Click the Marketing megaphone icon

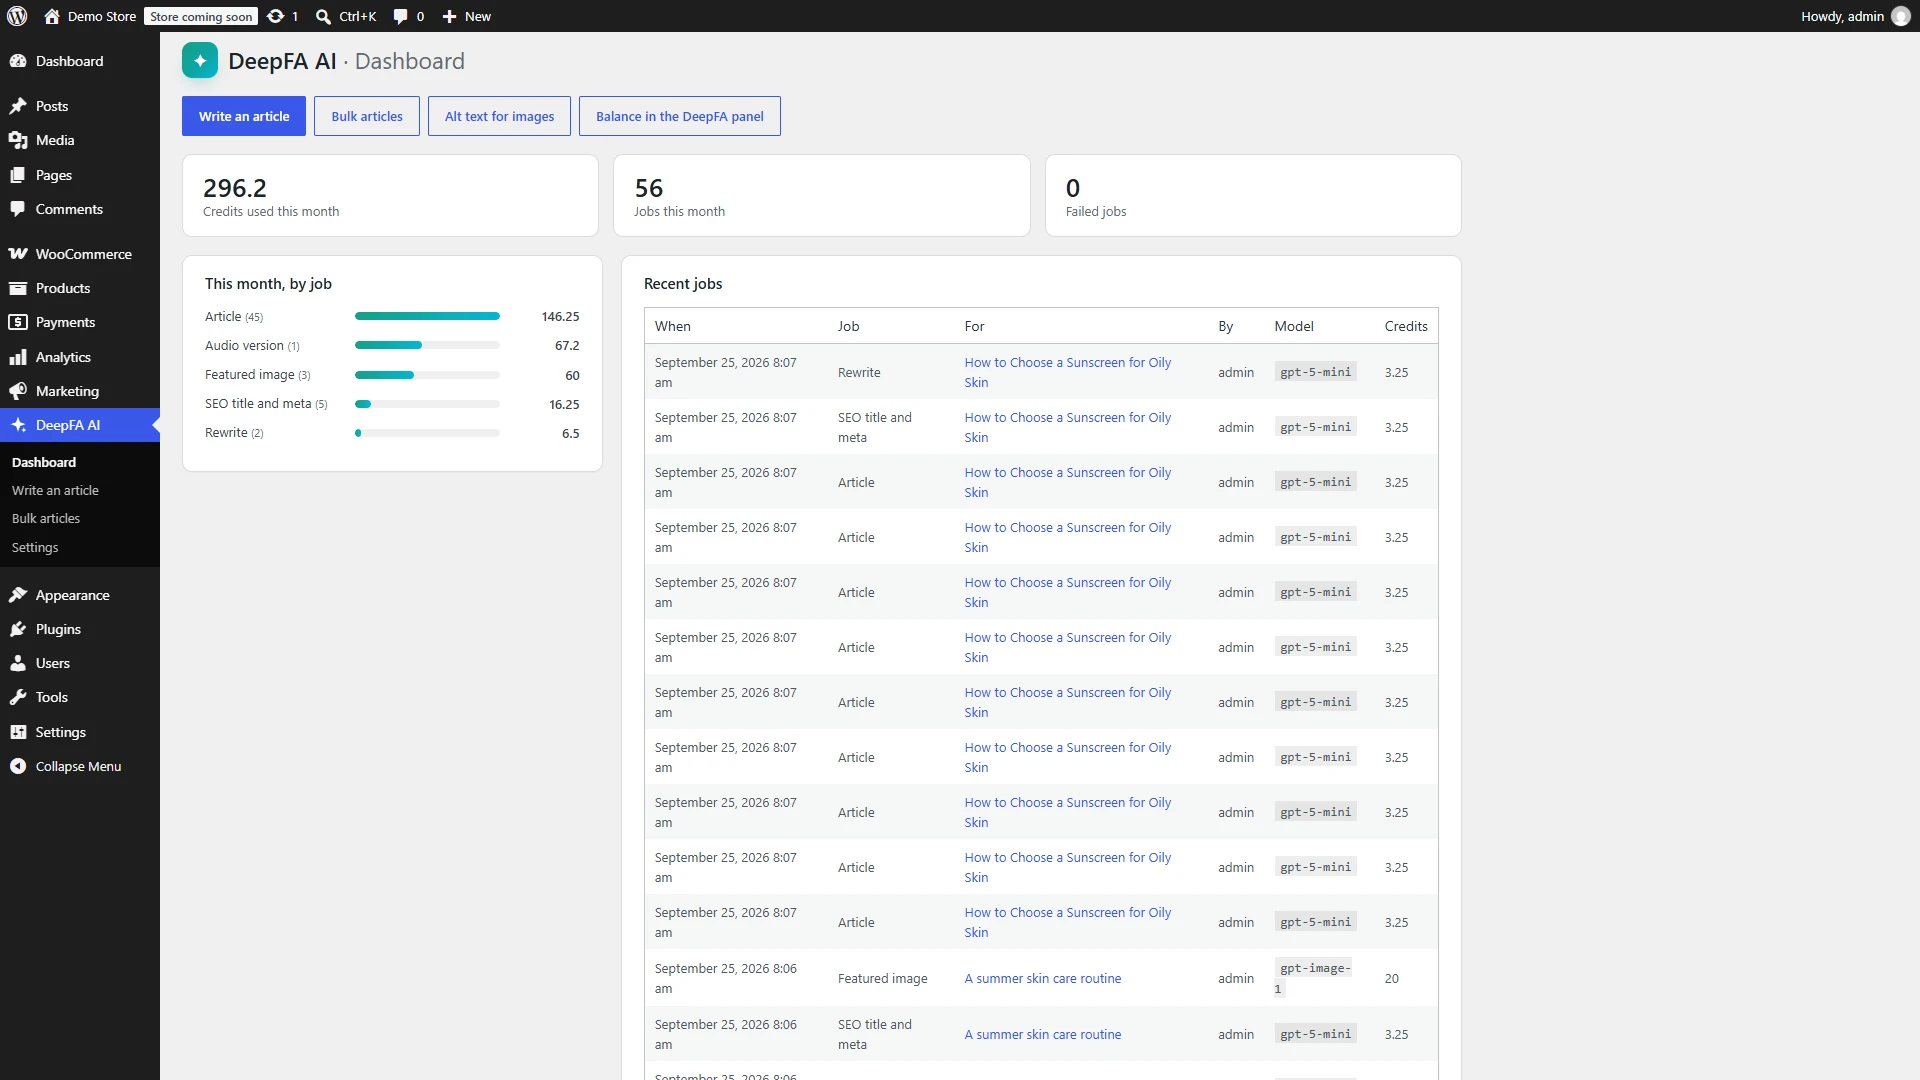18,391
